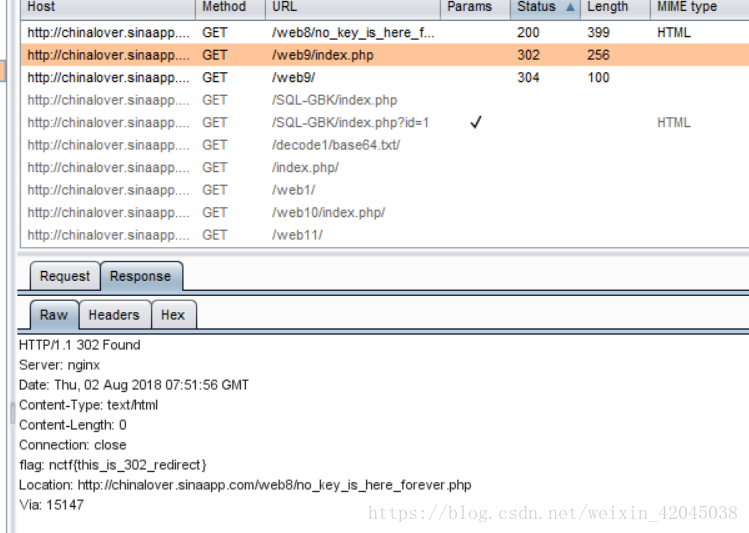Click HTML MIME type in the id=1 row
749x533 pixels.
(x=674, y=122)
